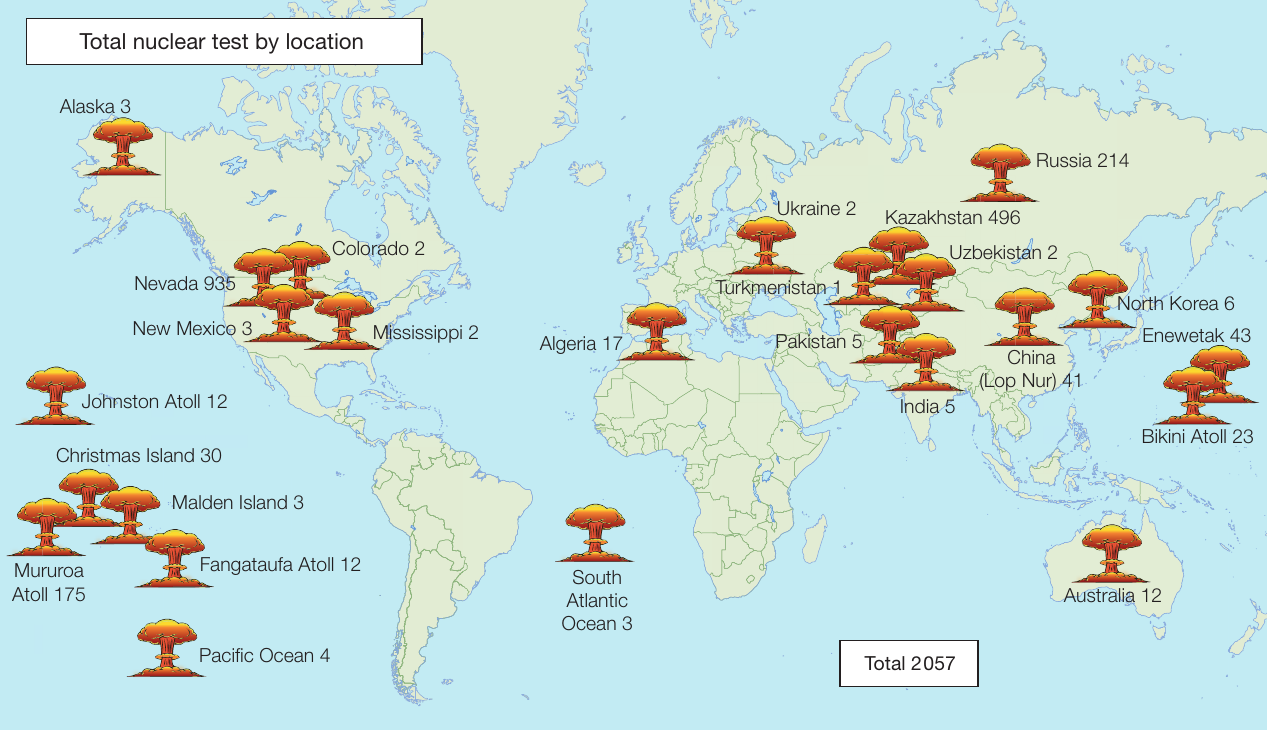1267x731 pixels.
Task: Click the Ukraine mushroom cloud icon
Action: click(767, 246)
